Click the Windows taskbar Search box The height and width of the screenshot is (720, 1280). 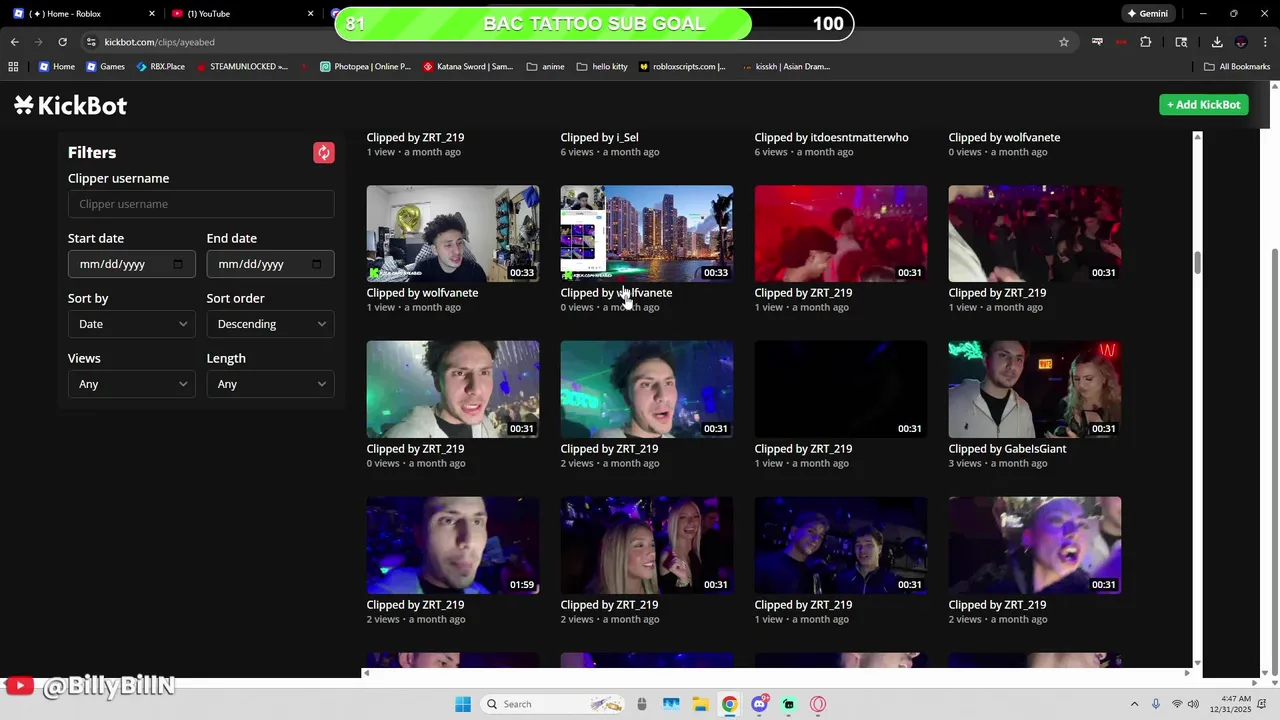552,704
